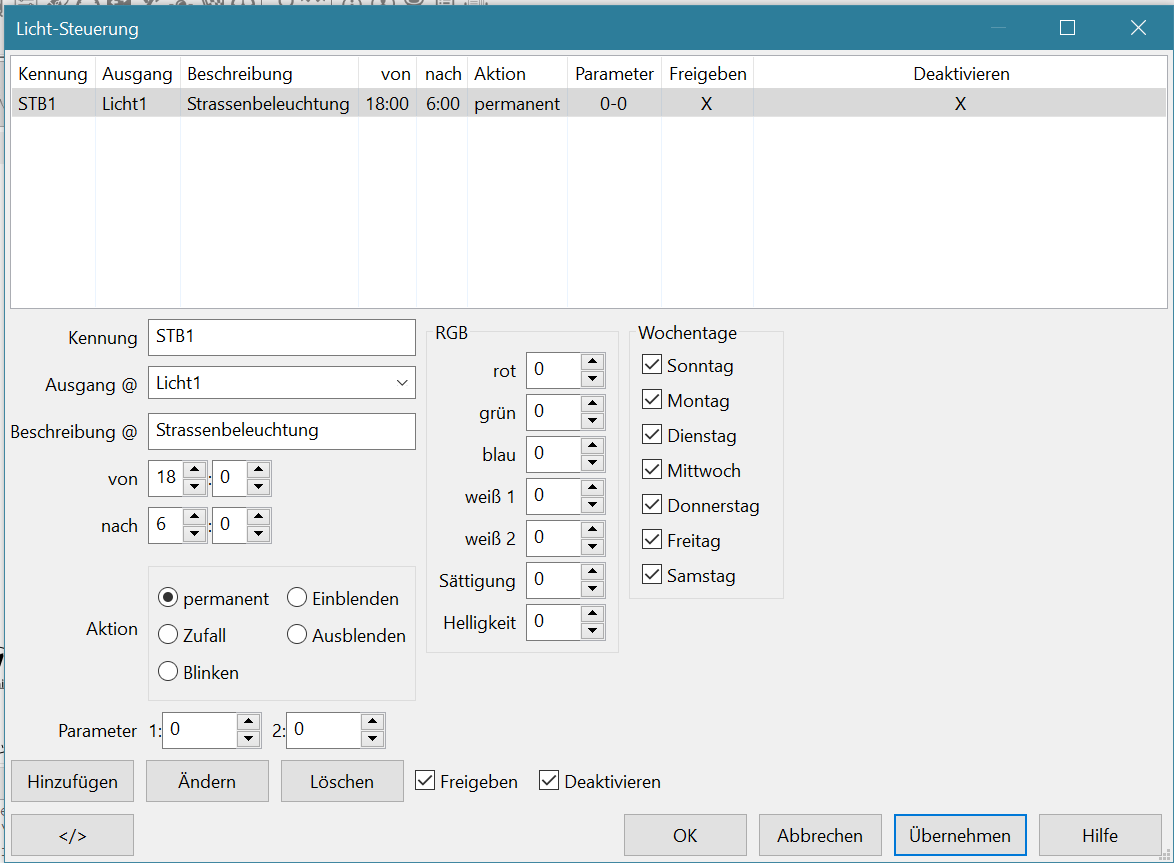The image size is (1174, 863).
Task: Decrease the nach hour spinner
Action: (195, 535)
